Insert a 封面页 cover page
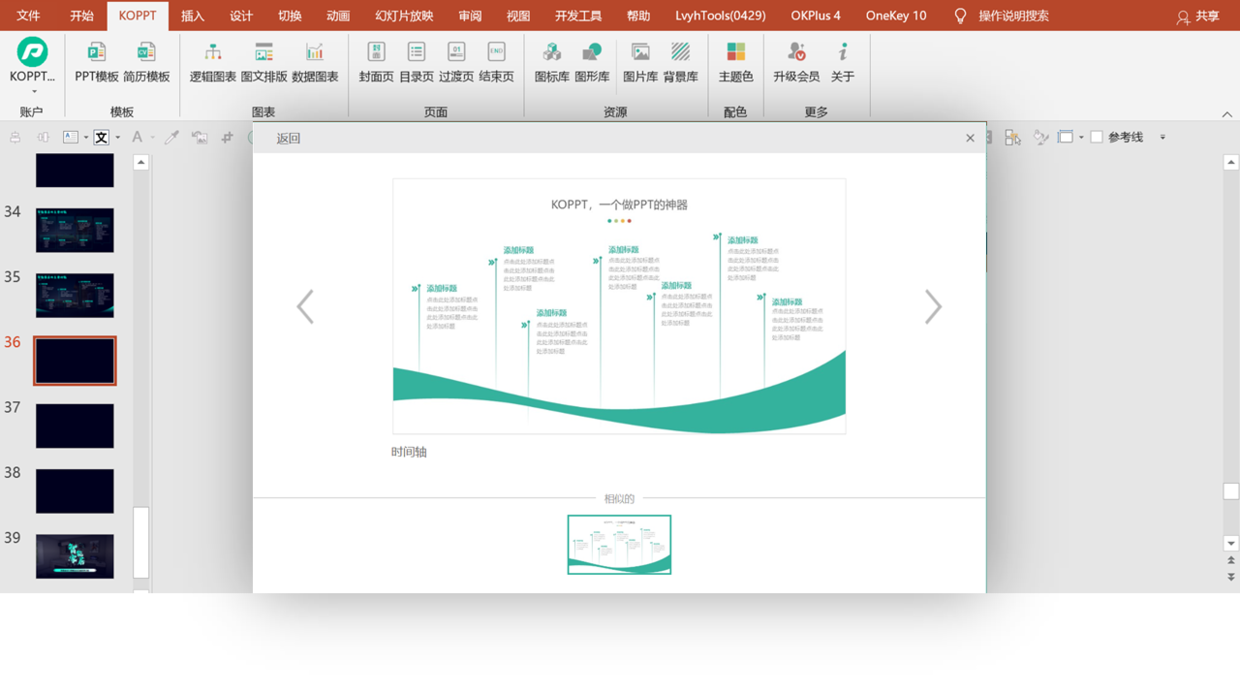Viewport: 1240px width, 695px height. 376,62
